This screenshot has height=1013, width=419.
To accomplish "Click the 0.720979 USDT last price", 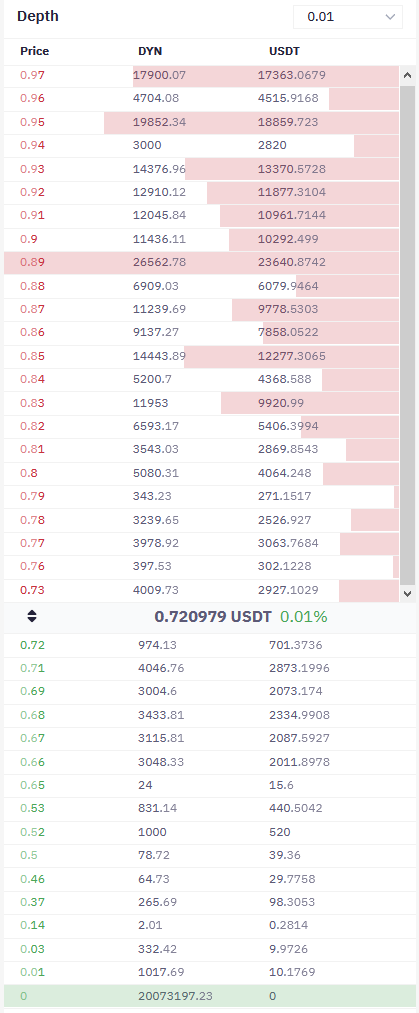I will [x=213, y=616].
